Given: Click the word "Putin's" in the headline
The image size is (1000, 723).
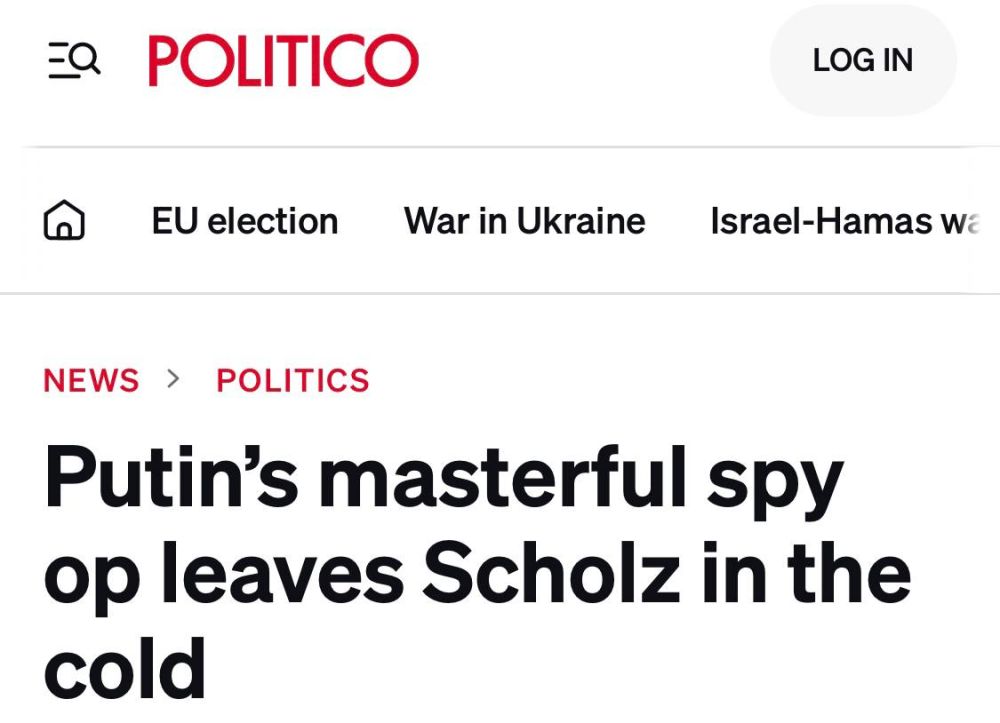Looking at the screenshot, I should pyautogui.click(x=171, y=480).
